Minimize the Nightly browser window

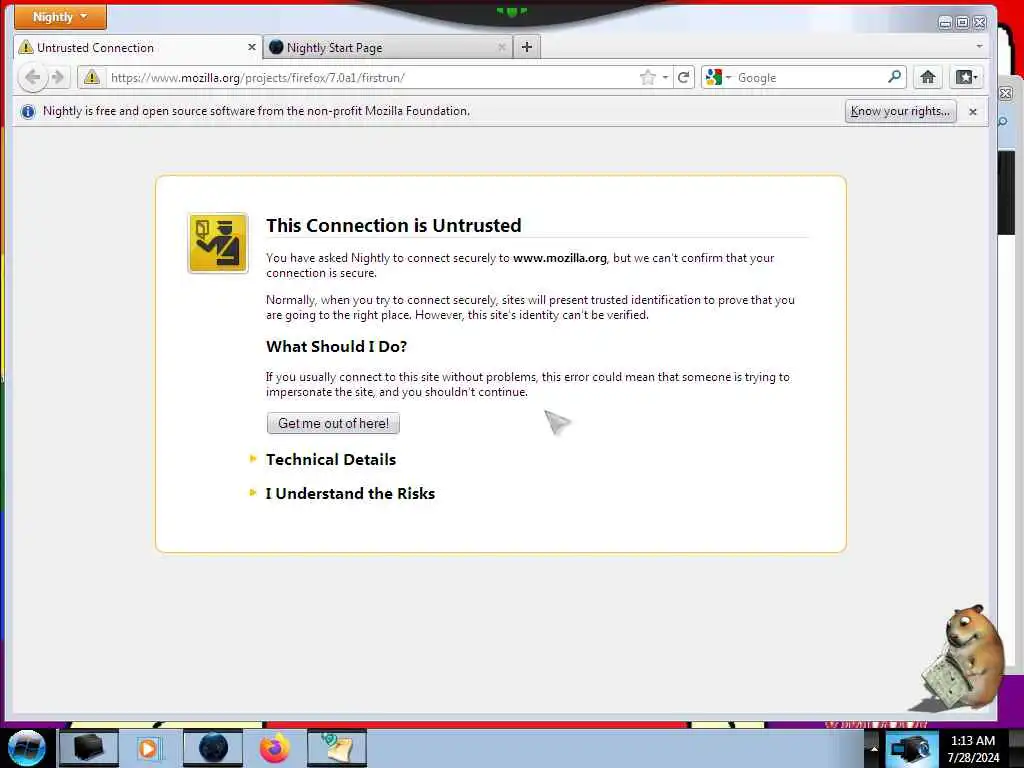[945, 23]
